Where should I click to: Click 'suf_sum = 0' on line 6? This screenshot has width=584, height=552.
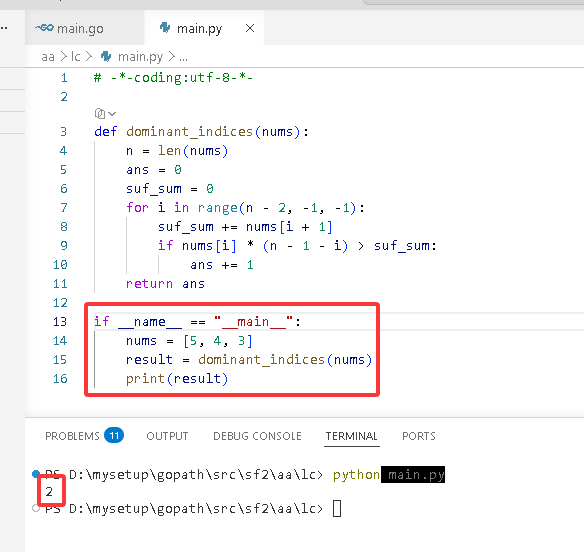click(170, 188)
